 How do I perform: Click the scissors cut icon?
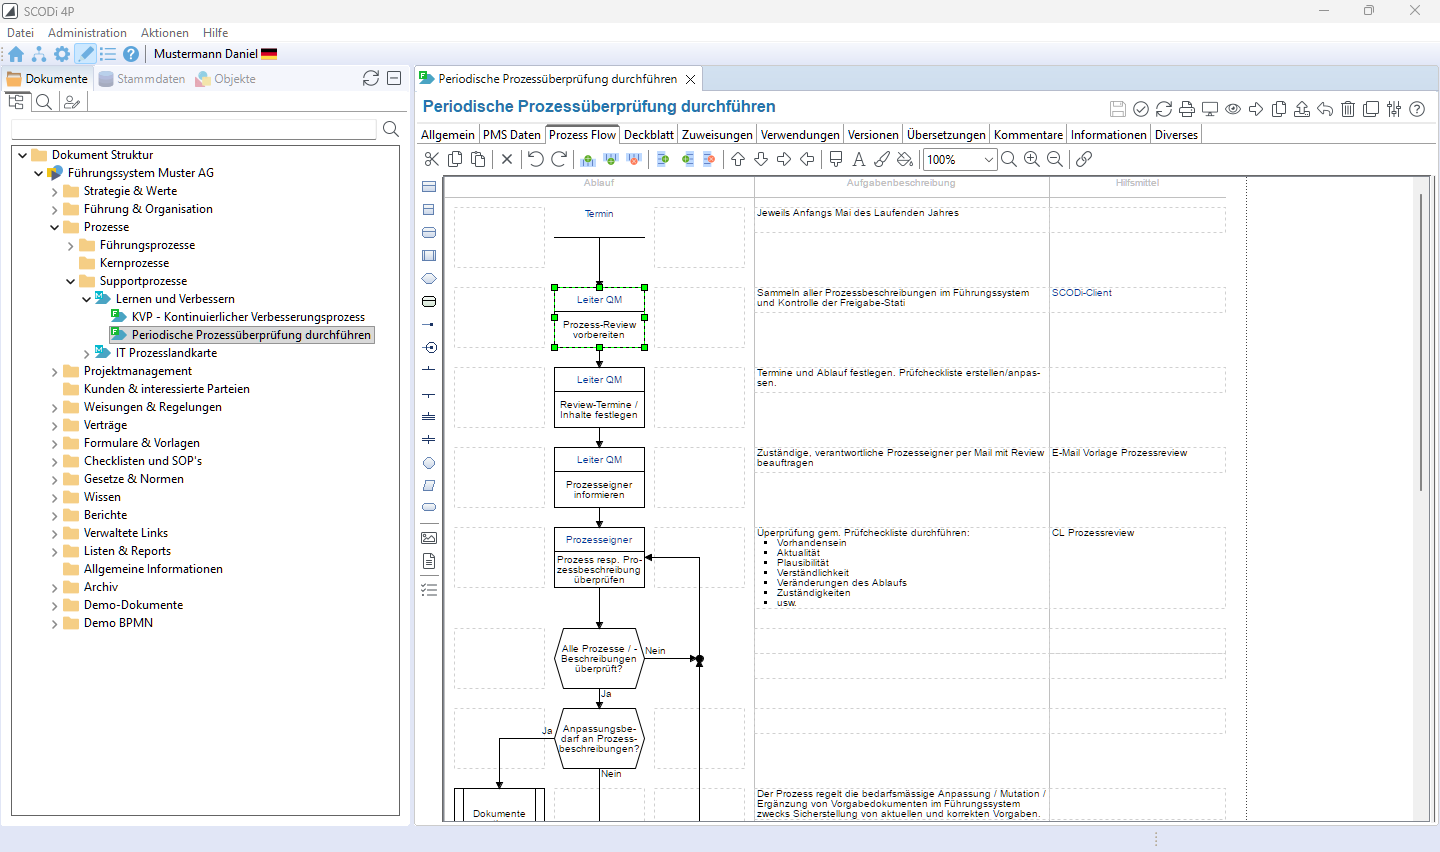click(x=432, y=159)
